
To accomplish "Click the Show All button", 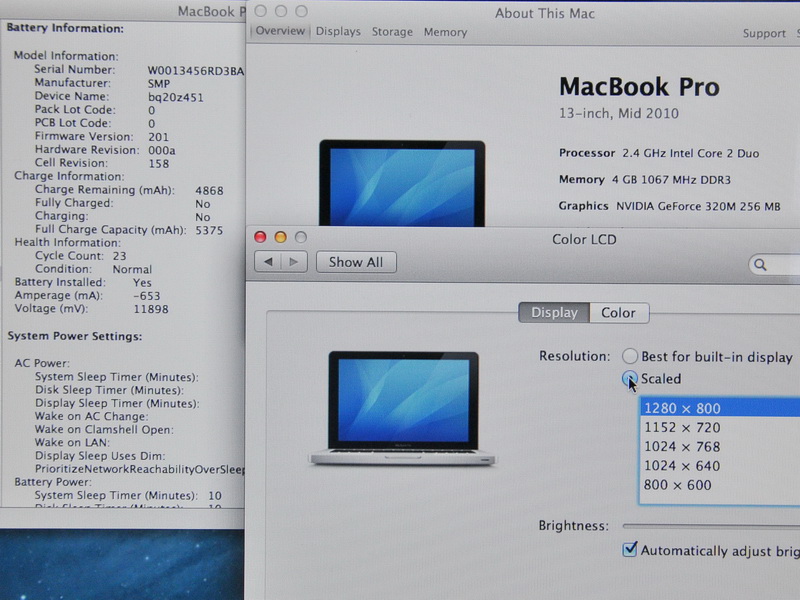I will point(356,262).
